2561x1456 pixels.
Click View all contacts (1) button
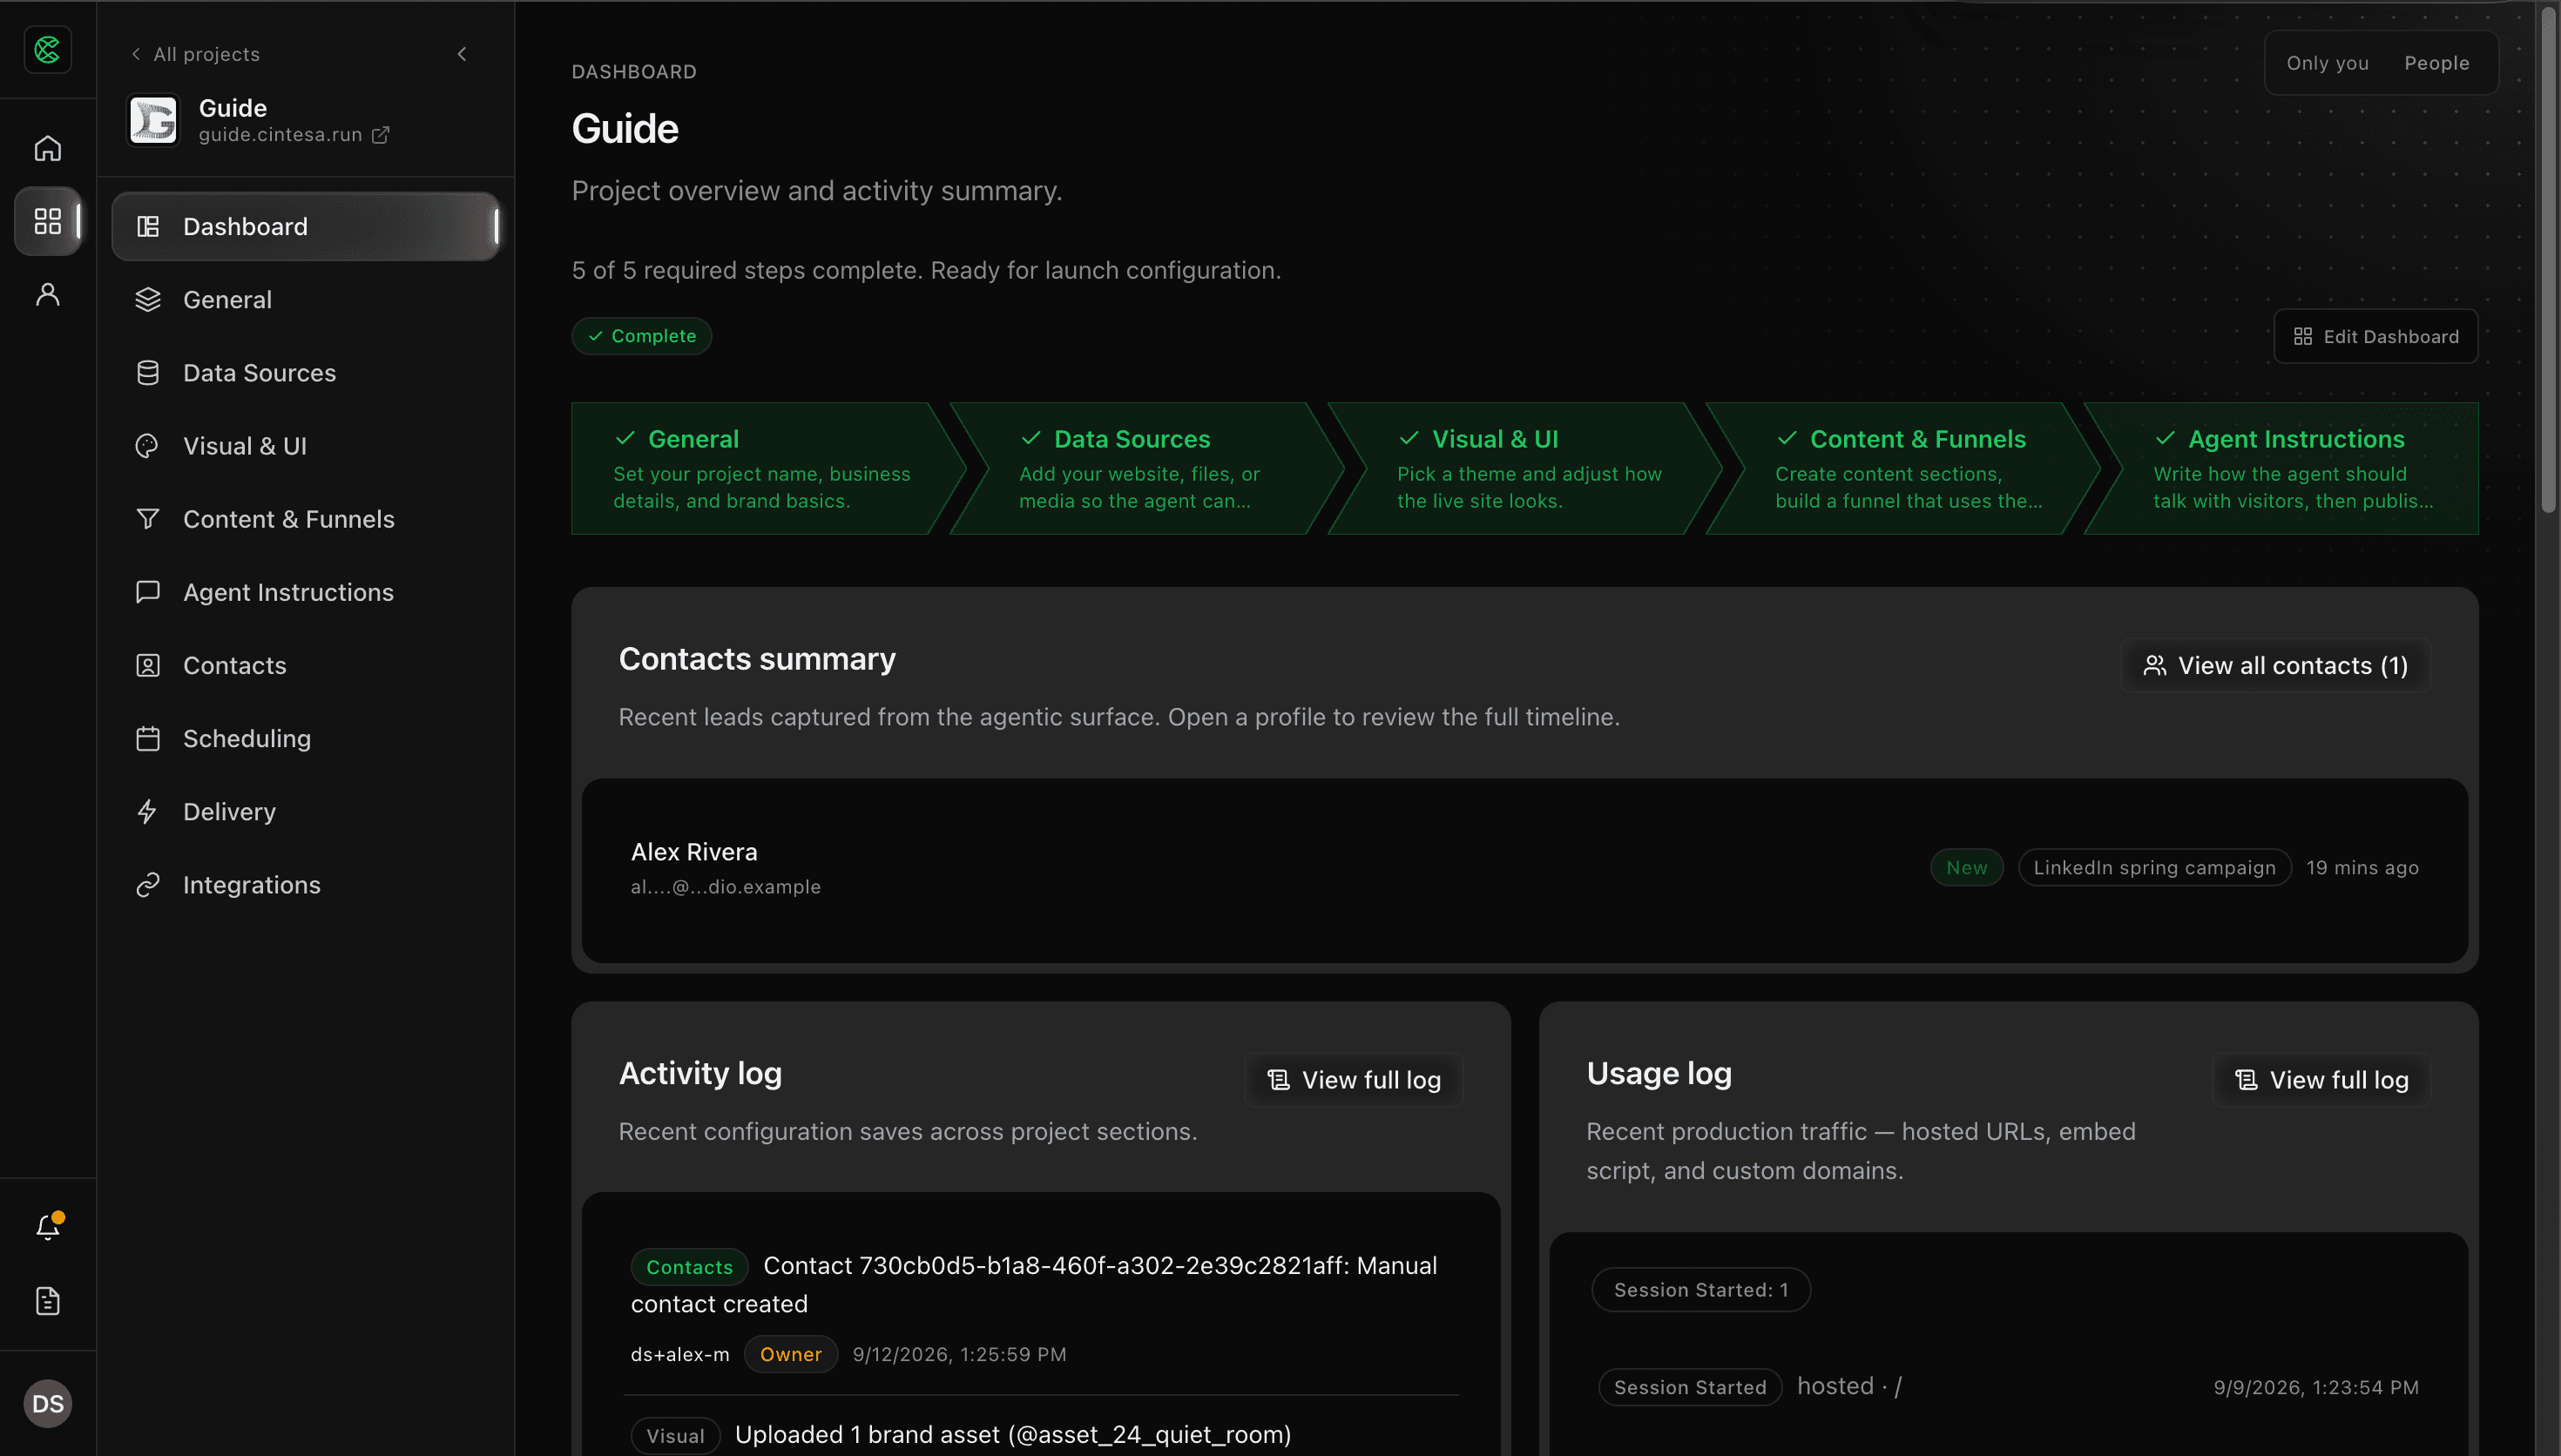point(2276,665)
